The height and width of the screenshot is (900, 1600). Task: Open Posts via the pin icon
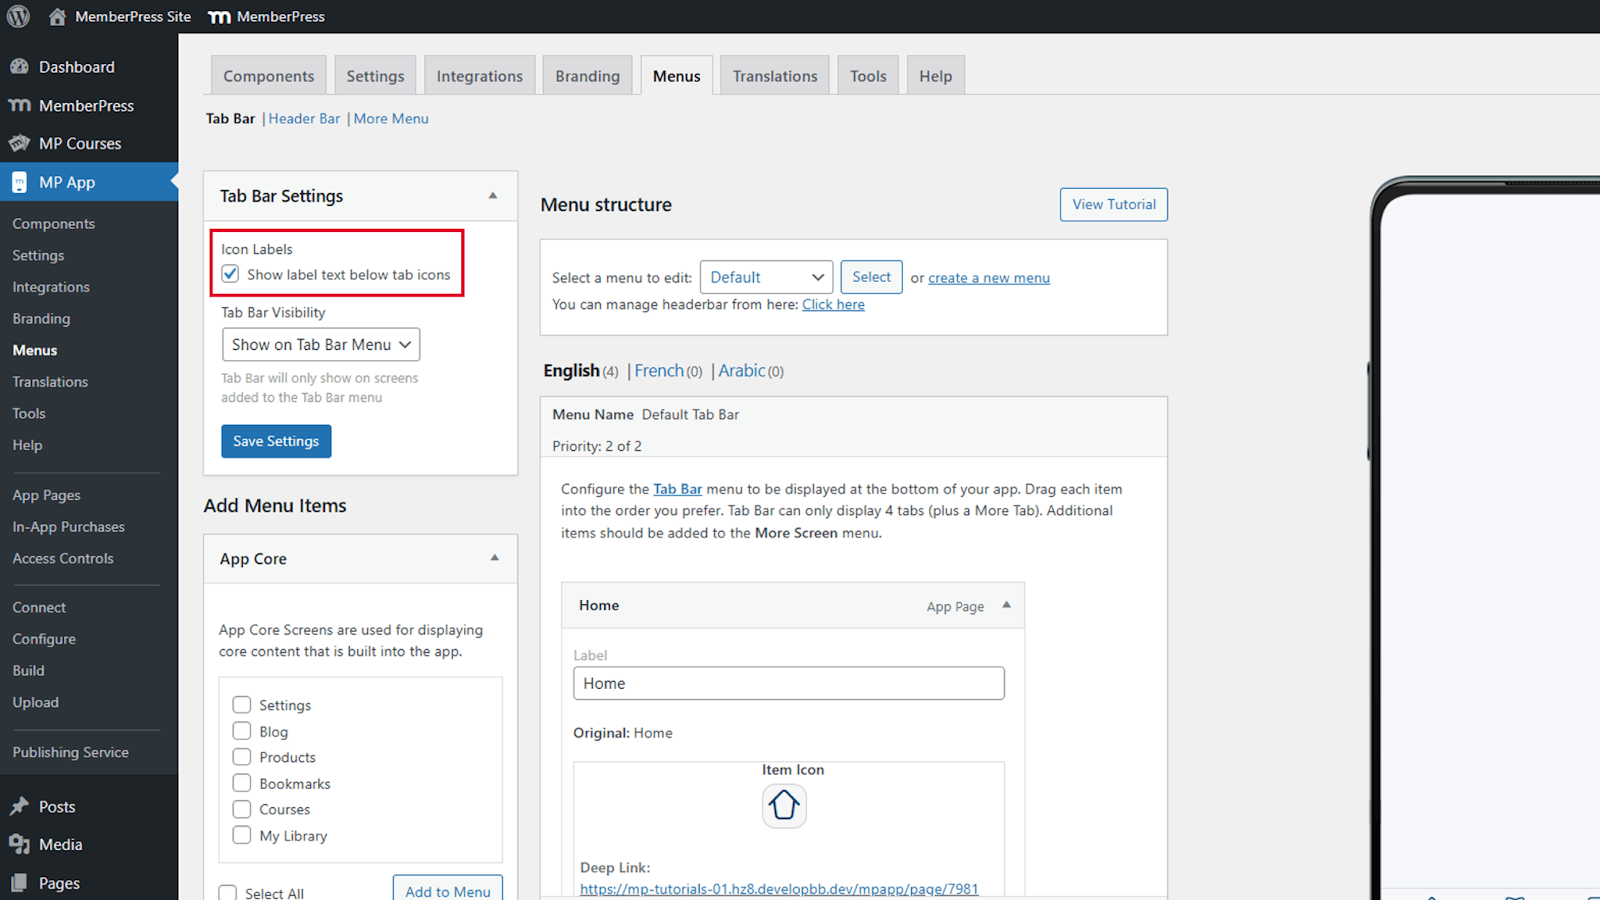tap(19, 807)
